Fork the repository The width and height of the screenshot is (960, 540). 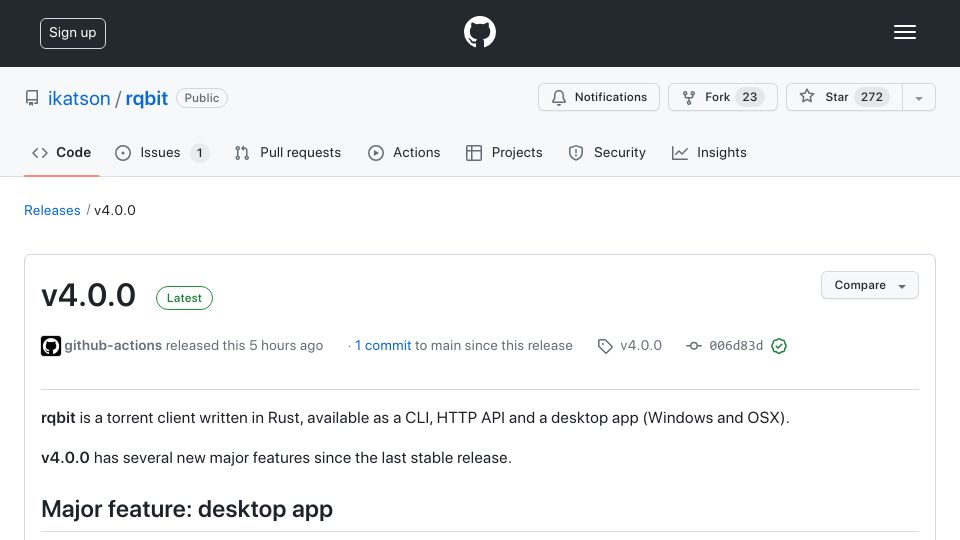(722, 97)
